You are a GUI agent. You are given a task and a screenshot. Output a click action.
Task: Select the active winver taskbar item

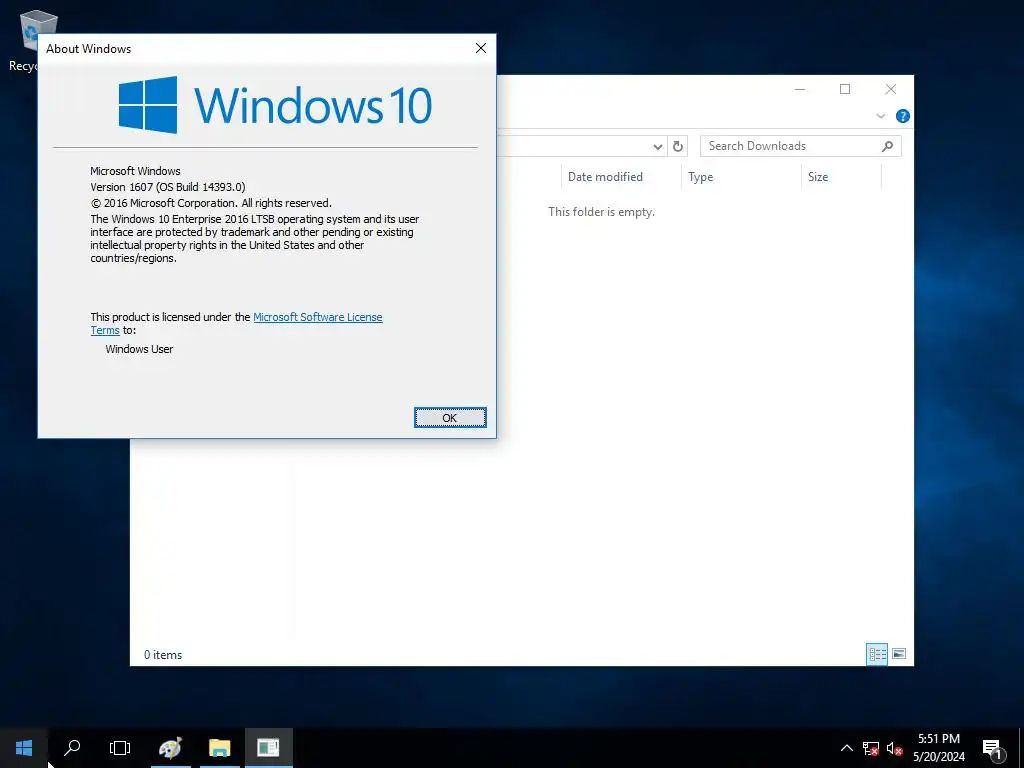point(268,748)
